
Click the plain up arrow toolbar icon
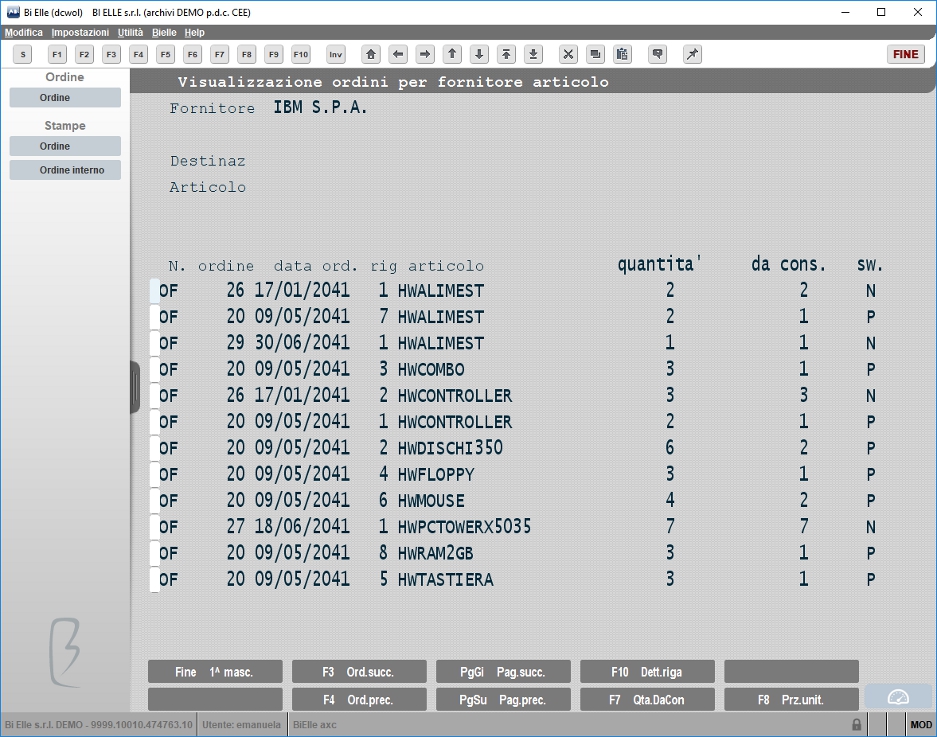[452, 54]
